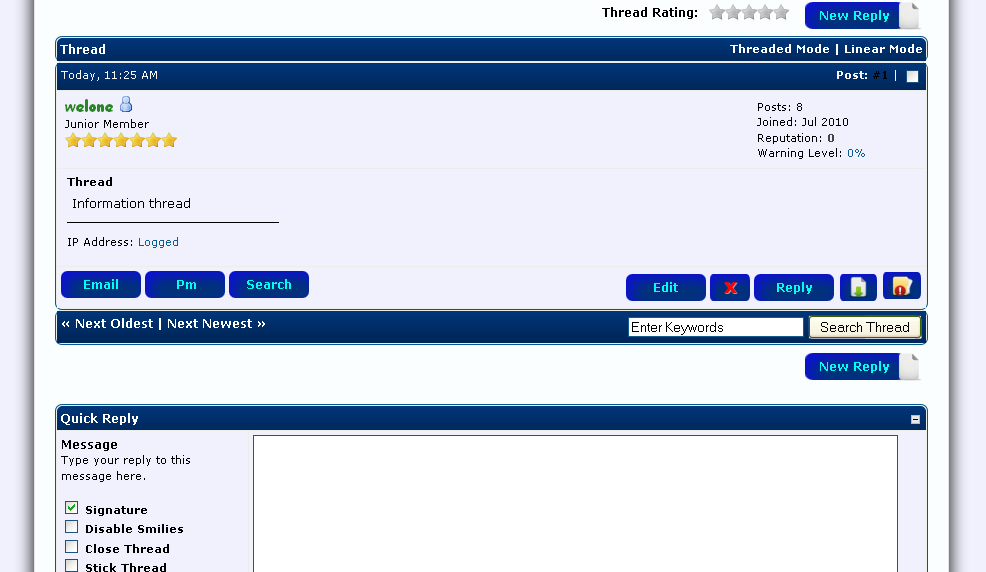Click the red X delete post button
986x572 pixels.
[x=729, y=288]
